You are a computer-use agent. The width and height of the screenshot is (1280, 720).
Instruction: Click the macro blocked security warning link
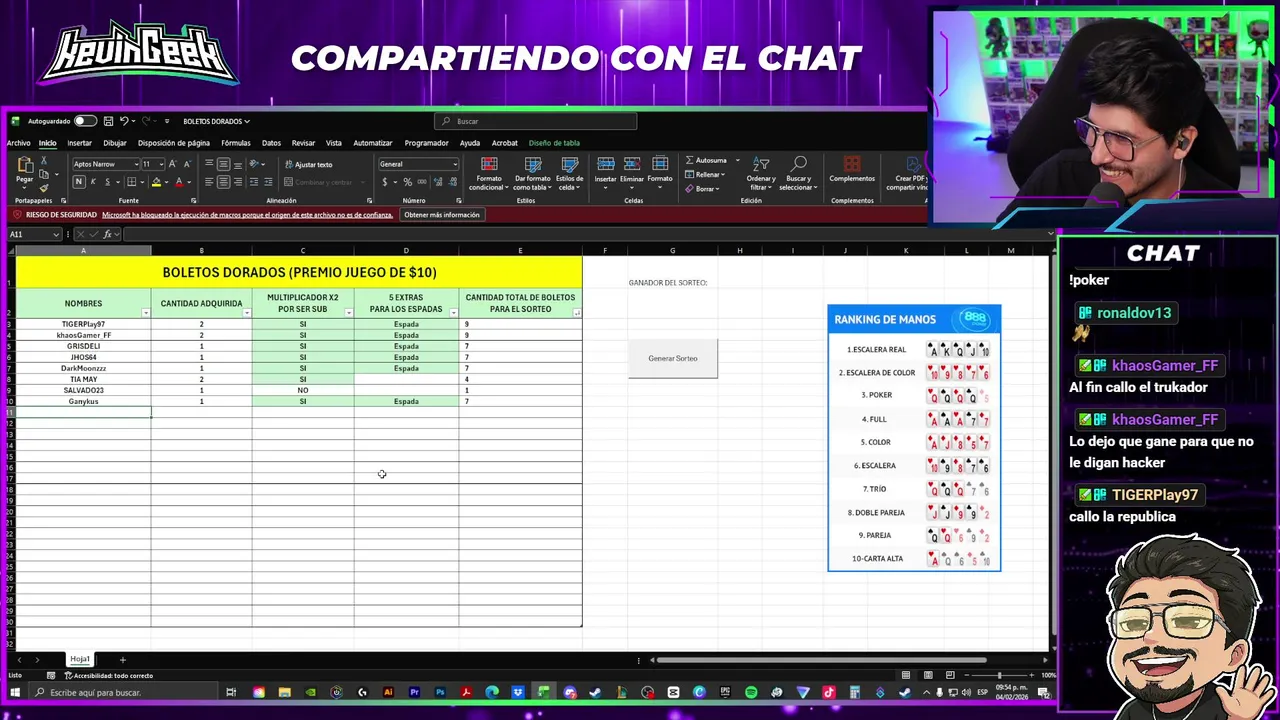[x=247, y=215]
